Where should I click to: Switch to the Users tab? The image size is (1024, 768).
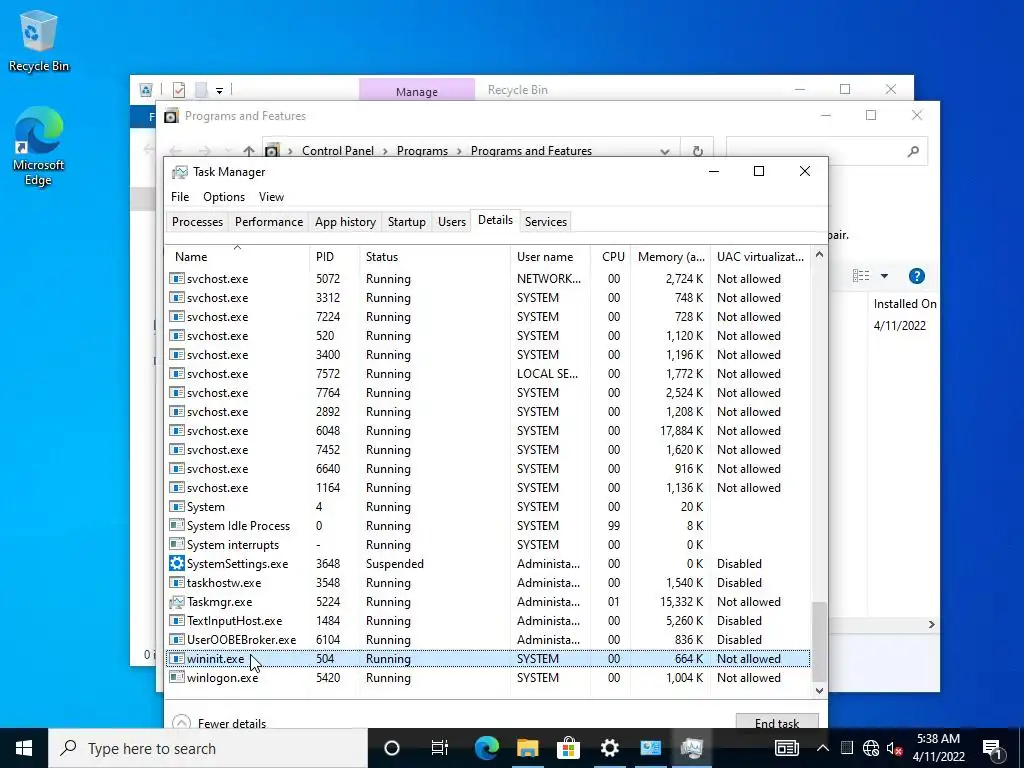(x=452, y=222)
